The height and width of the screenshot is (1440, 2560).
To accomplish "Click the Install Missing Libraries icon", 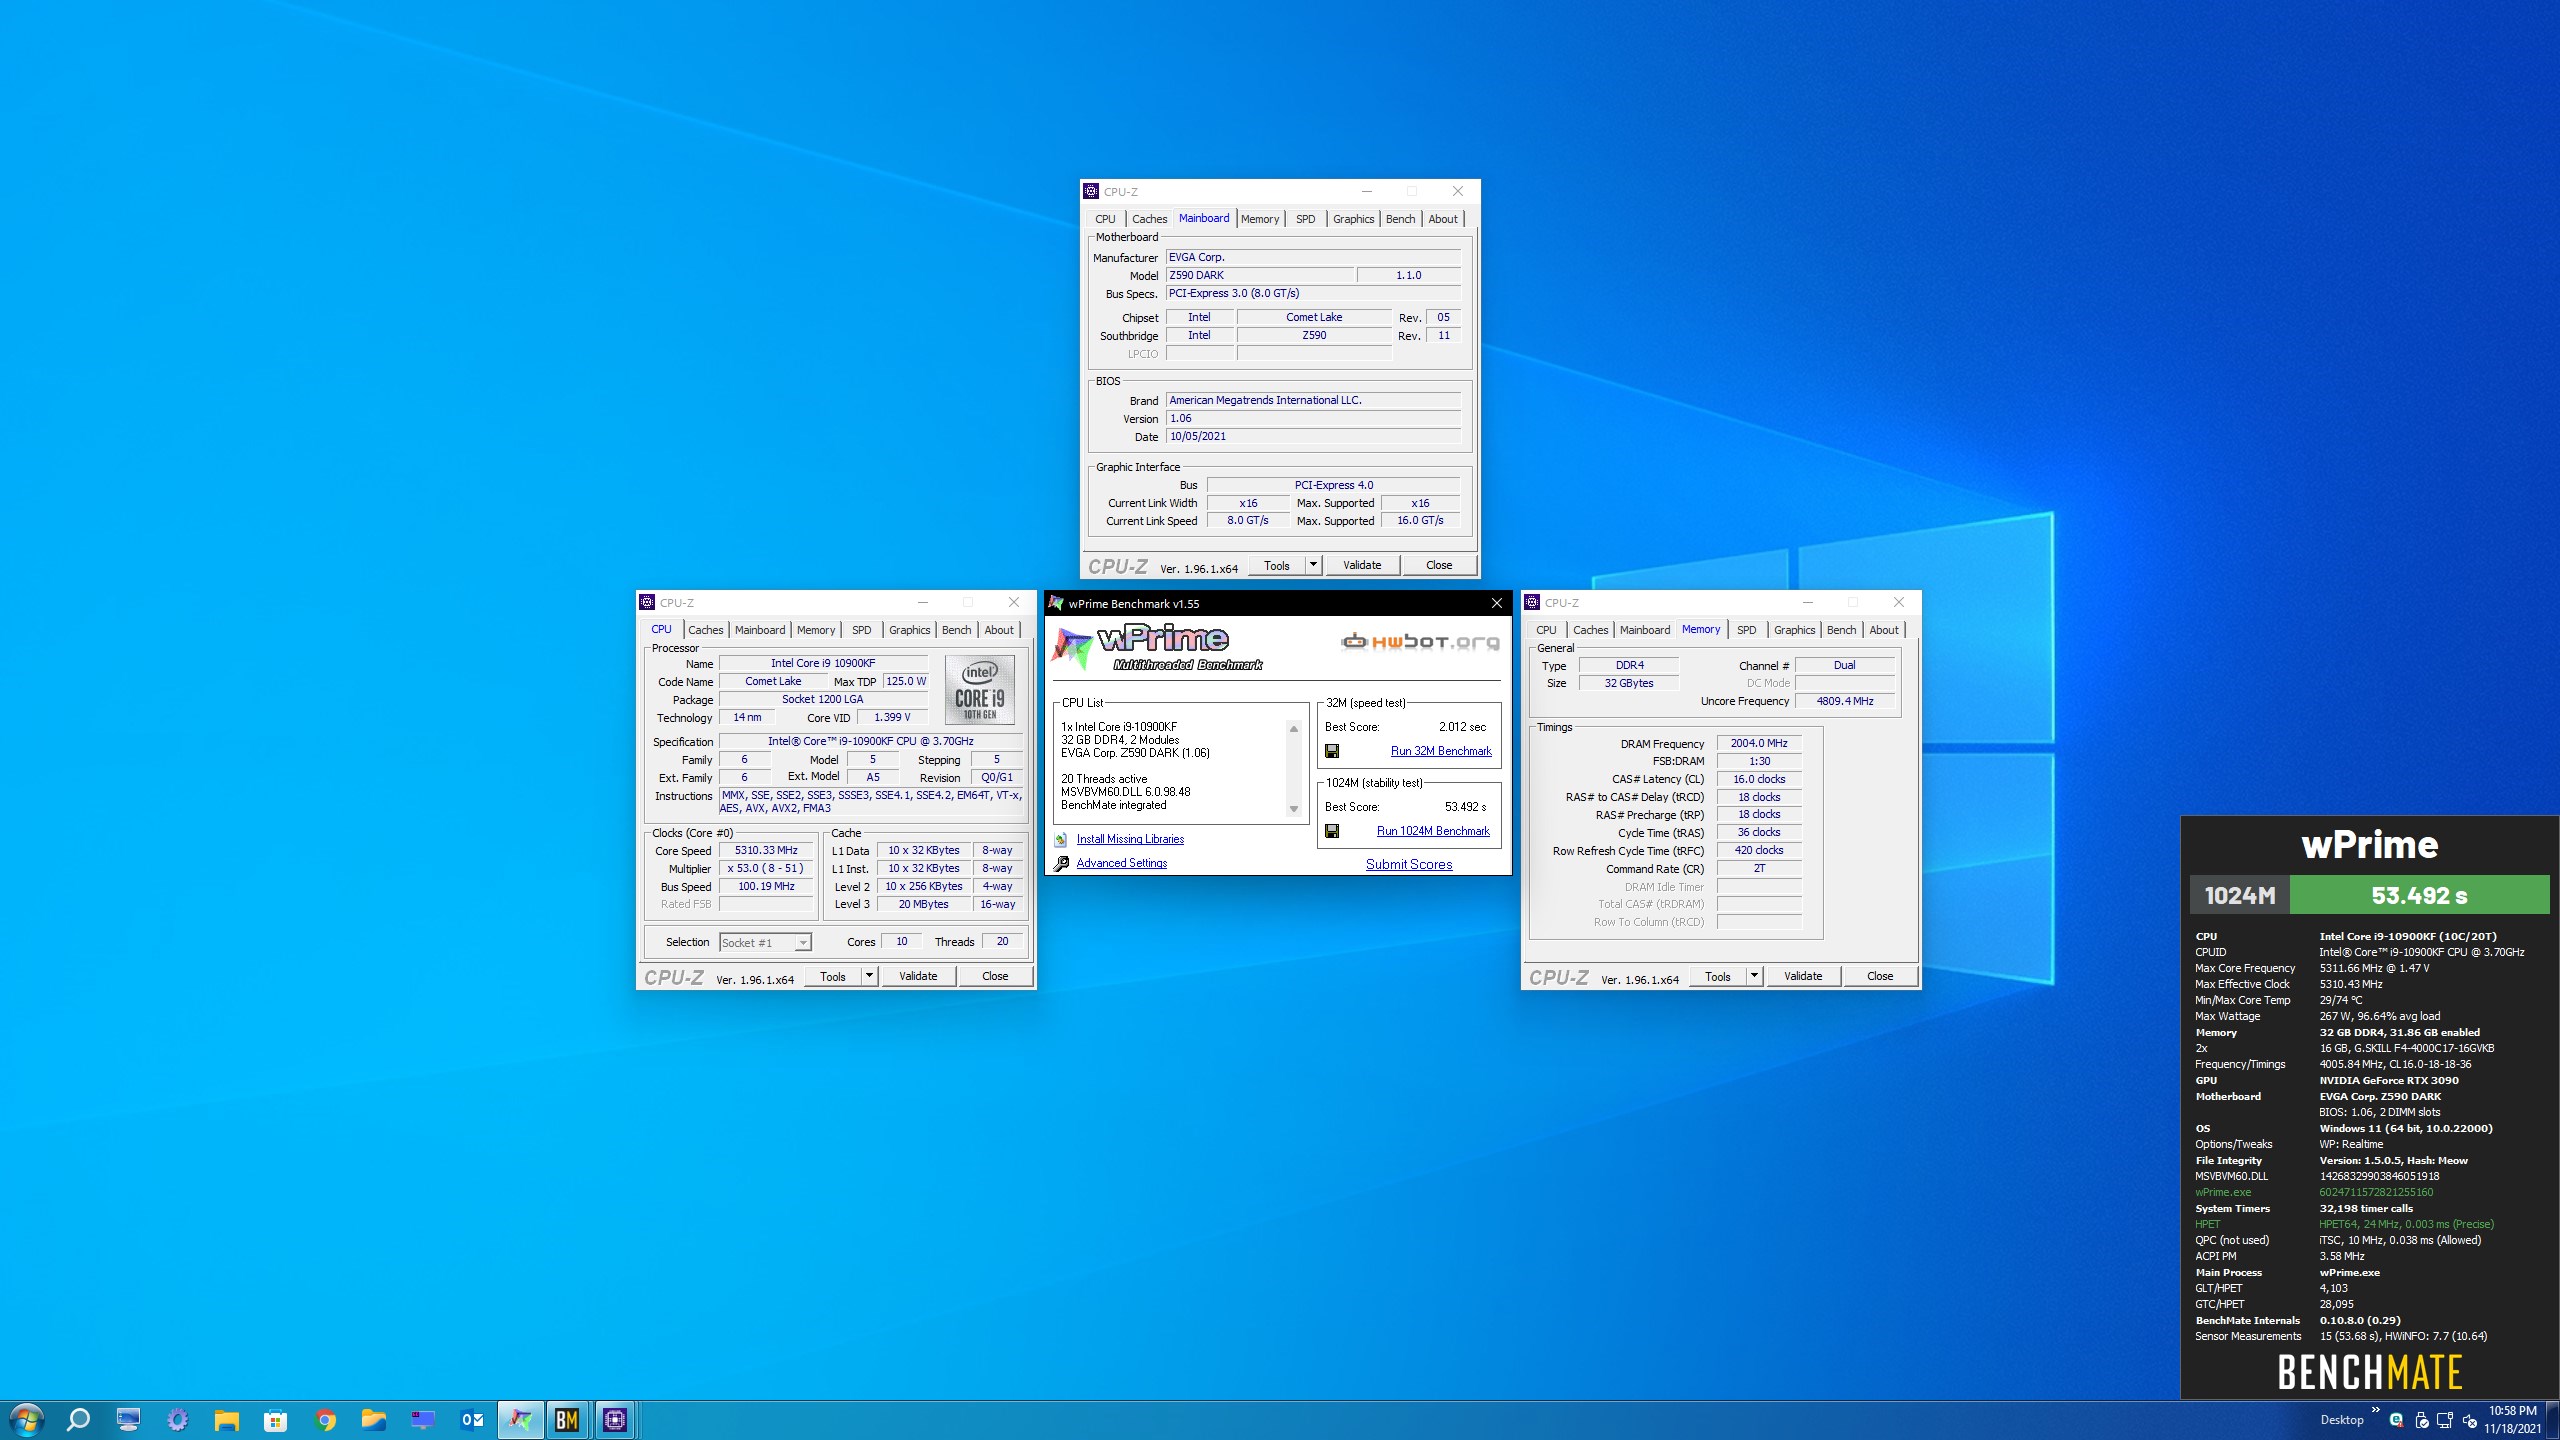I will coord(1061,840).
